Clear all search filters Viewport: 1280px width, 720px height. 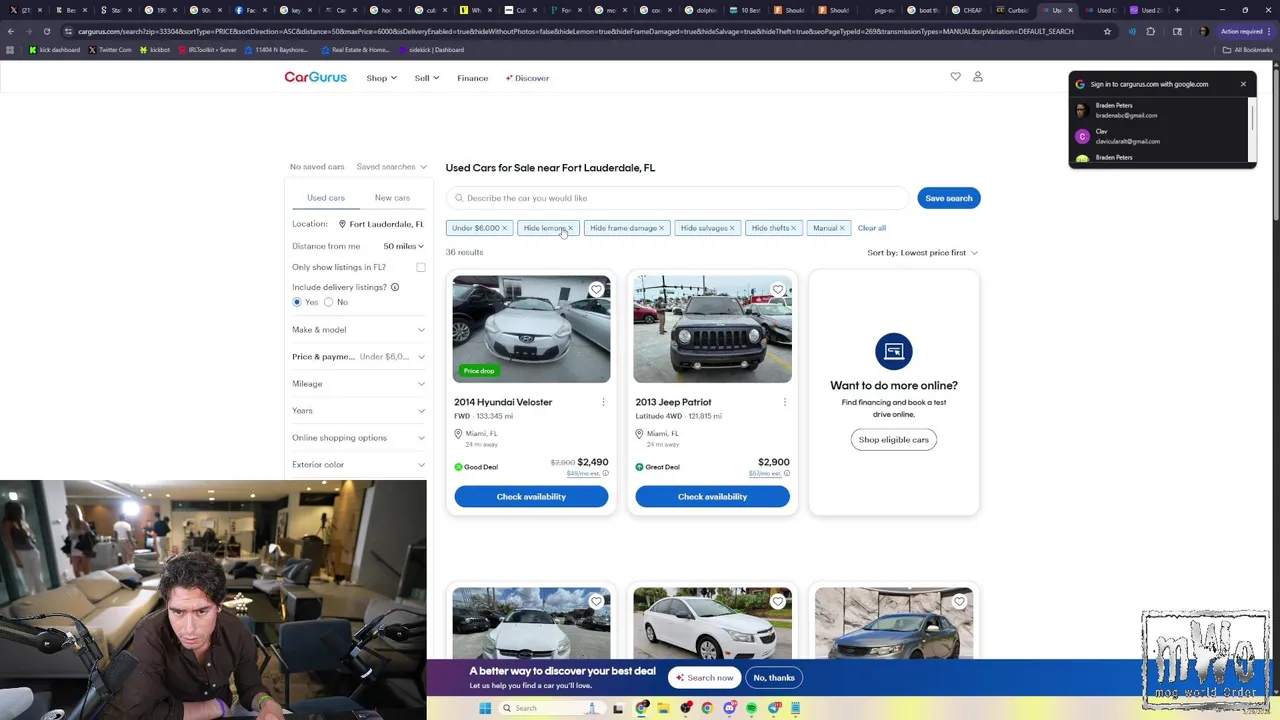pos(872,228)
